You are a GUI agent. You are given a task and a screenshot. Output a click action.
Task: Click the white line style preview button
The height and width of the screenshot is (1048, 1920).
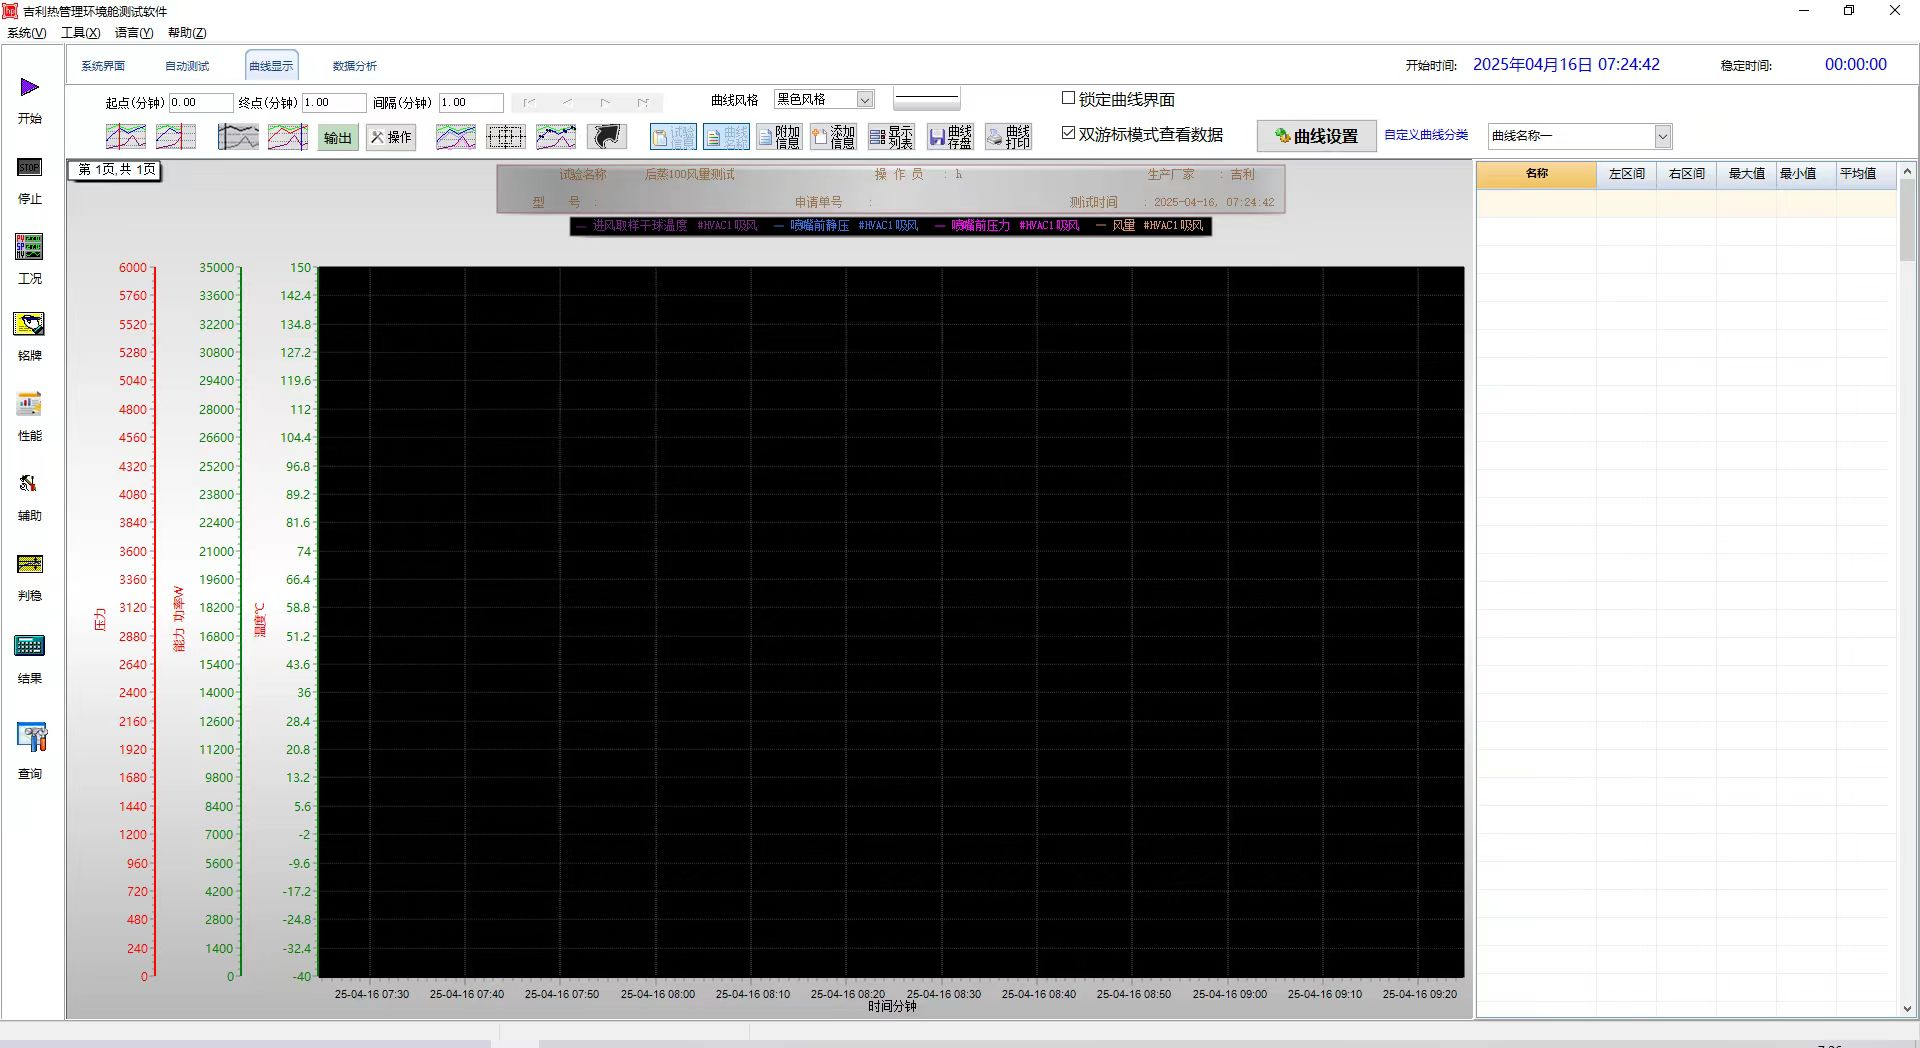(x=927, y=99)
